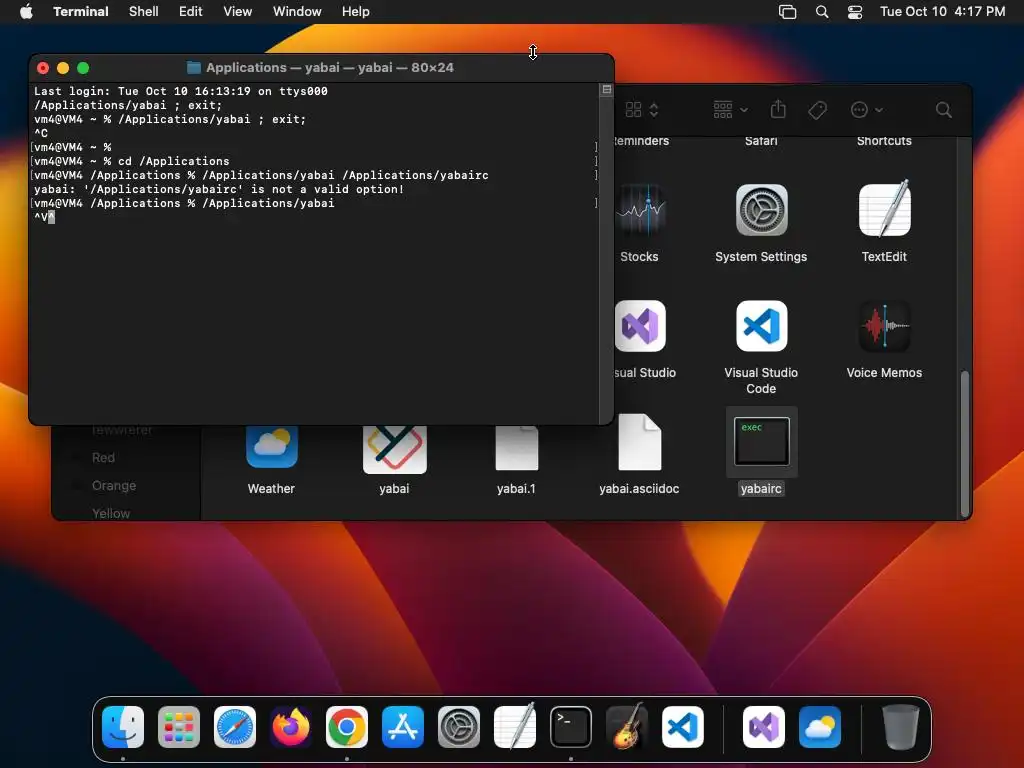Select the Visual Studio app in Finder
The image size is (1024, 768).
[x=640, y=326]
